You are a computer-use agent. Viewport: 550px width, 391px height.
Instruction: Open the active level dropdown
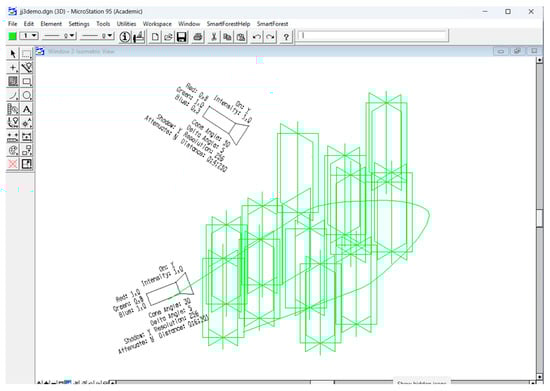(x=29, y=36)
